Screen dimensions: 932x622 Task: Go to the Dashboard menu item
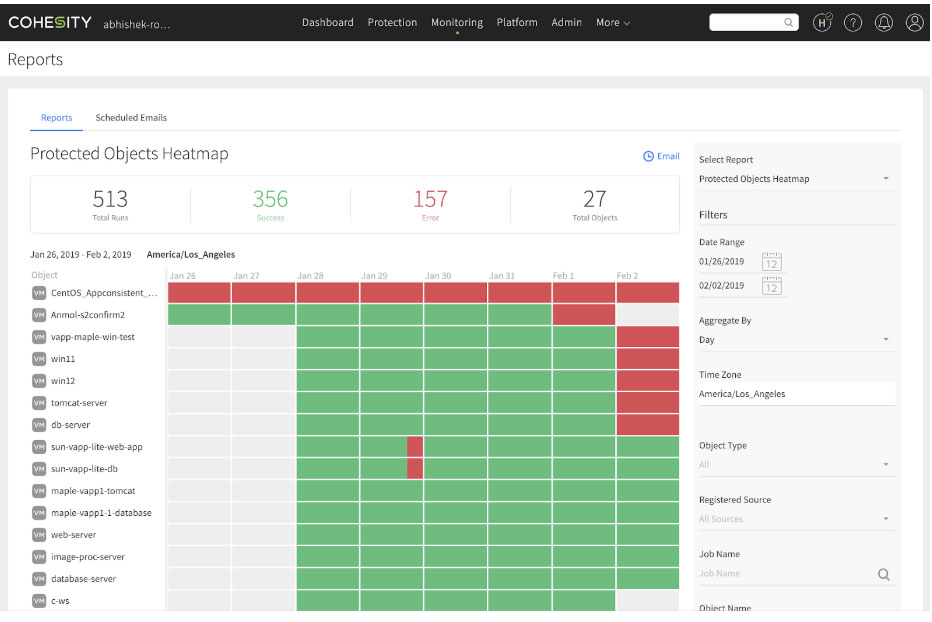pyautogui.click(x=327, y=22)
